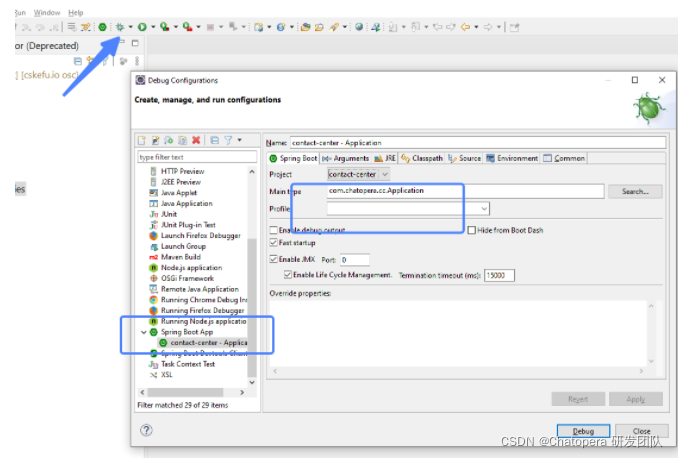Click the bug-shaped Debug toolbar icon

click(x=120, y=27)
